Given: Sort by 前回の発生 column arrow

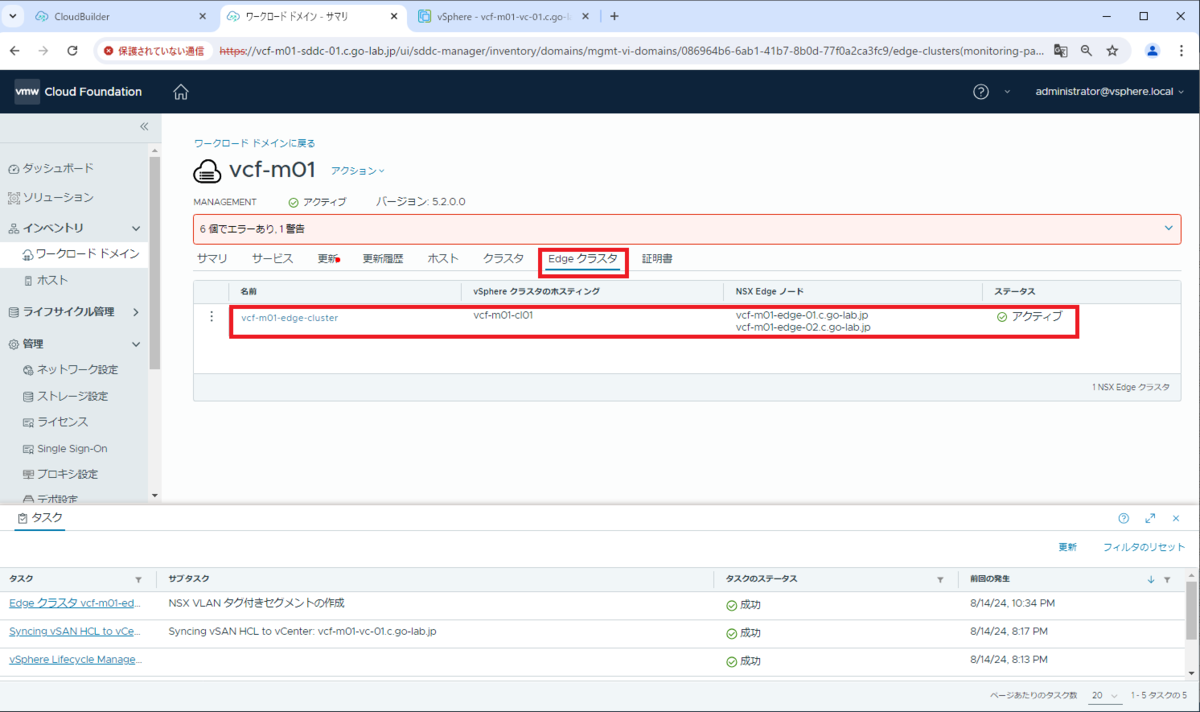Looking at the screenshot, I should 1151,580.
